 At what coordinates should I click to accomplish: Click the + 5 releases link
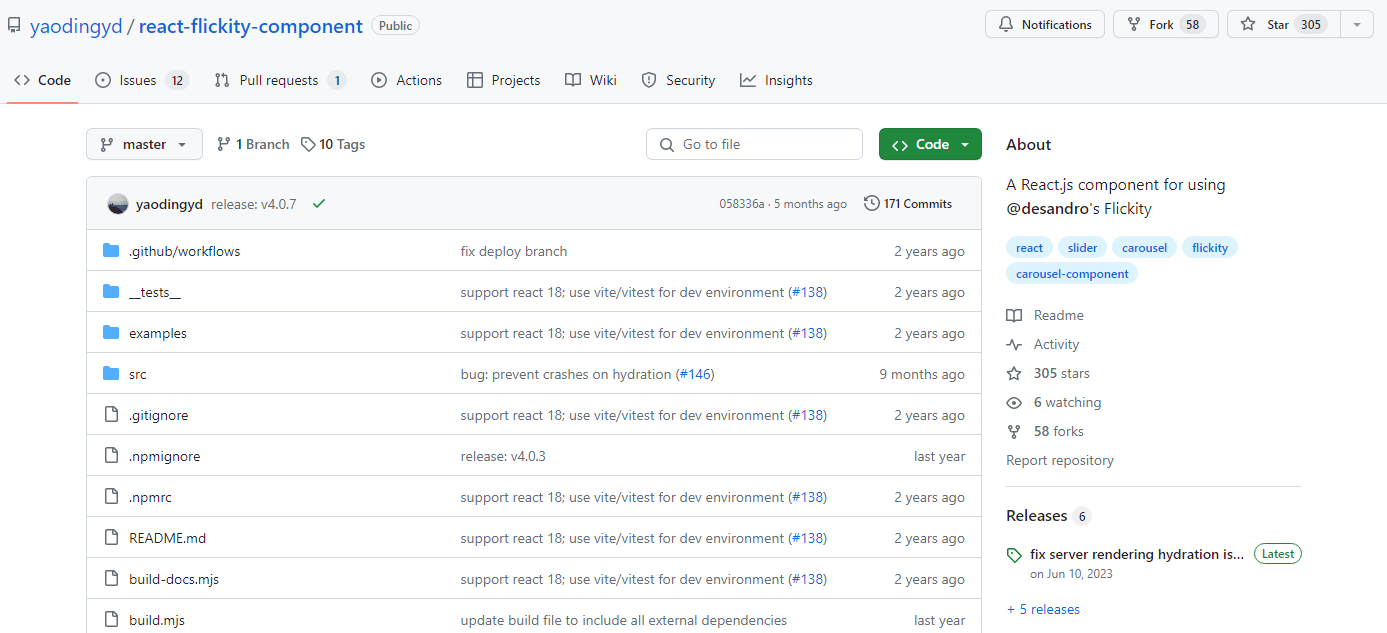(1043, 609)
